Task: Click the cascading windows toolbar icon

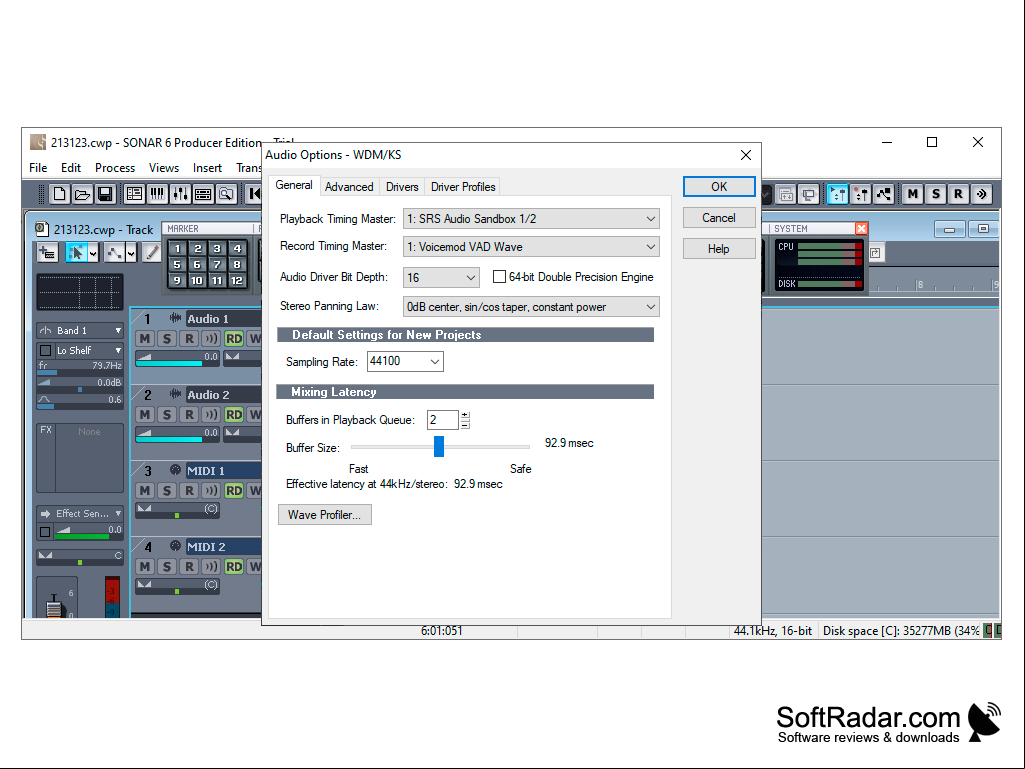Action: 786,194
